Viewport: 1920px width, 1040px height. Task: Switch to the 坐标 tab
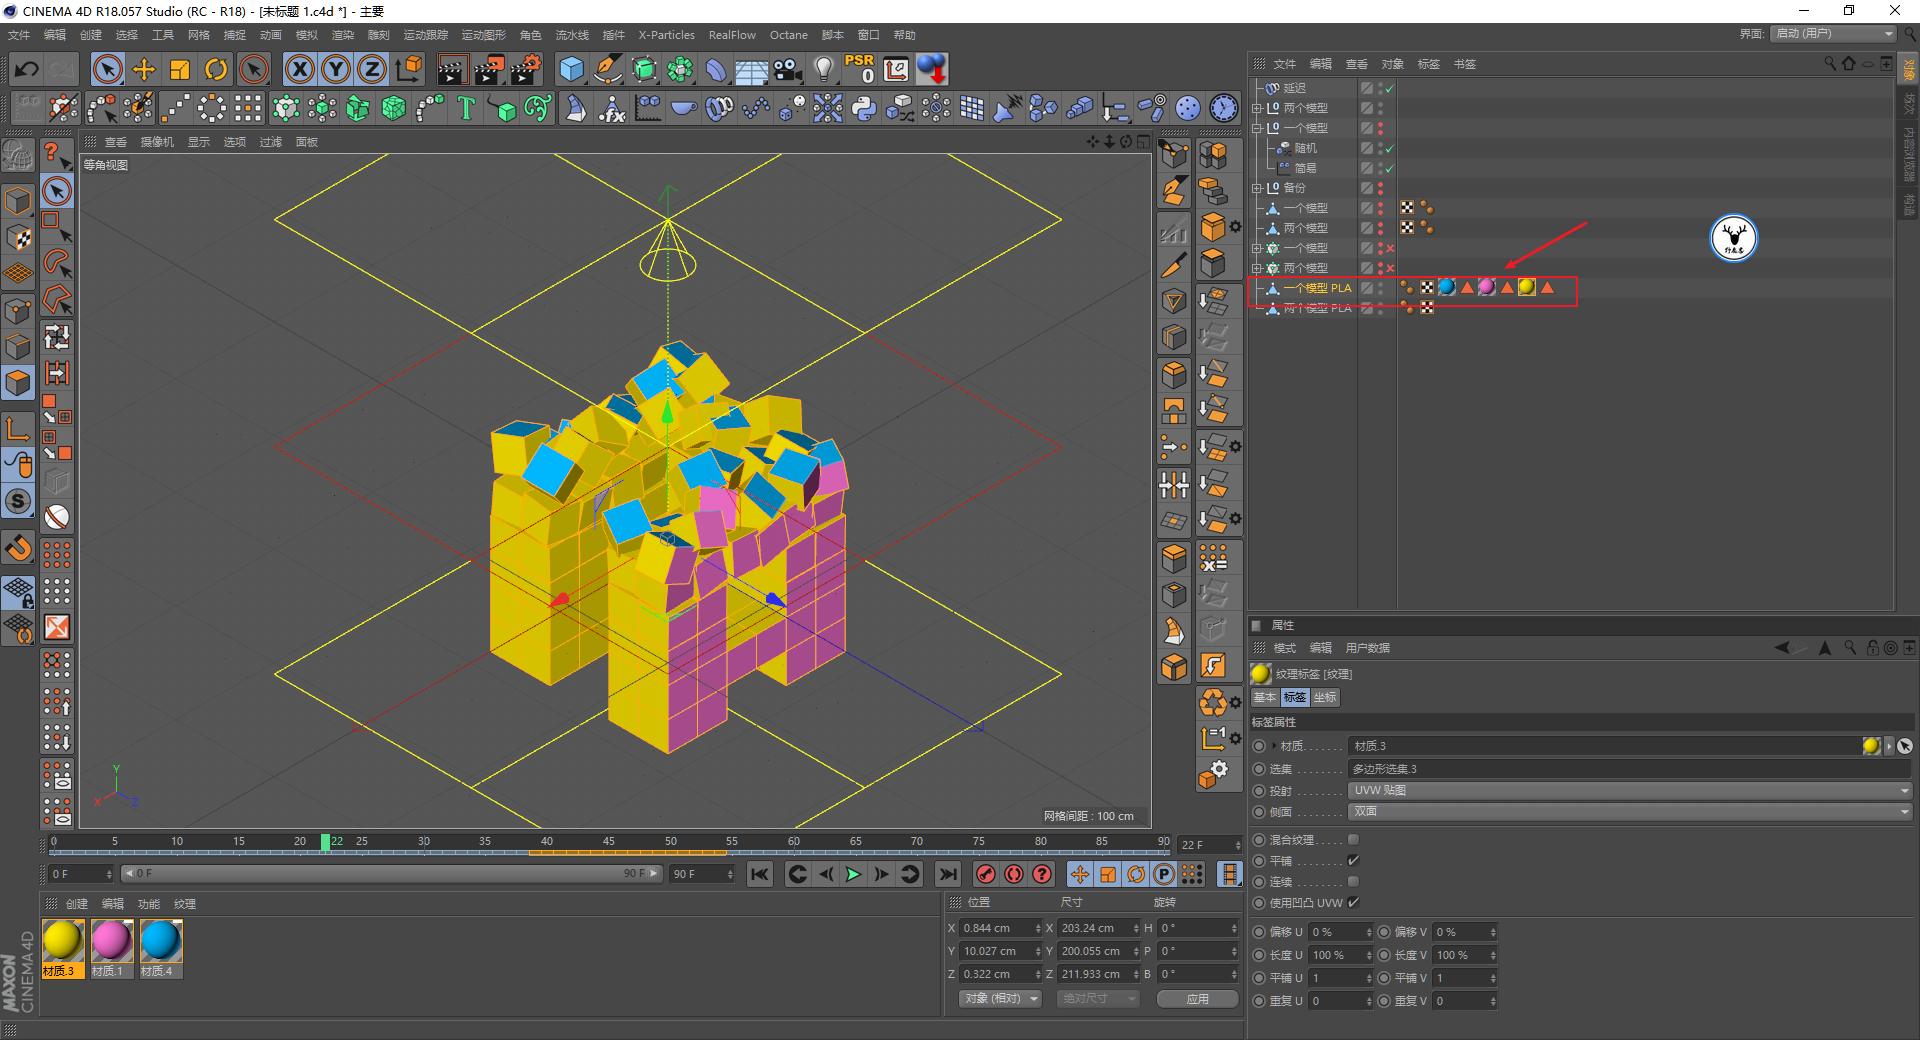click(x=1325, y=697)
